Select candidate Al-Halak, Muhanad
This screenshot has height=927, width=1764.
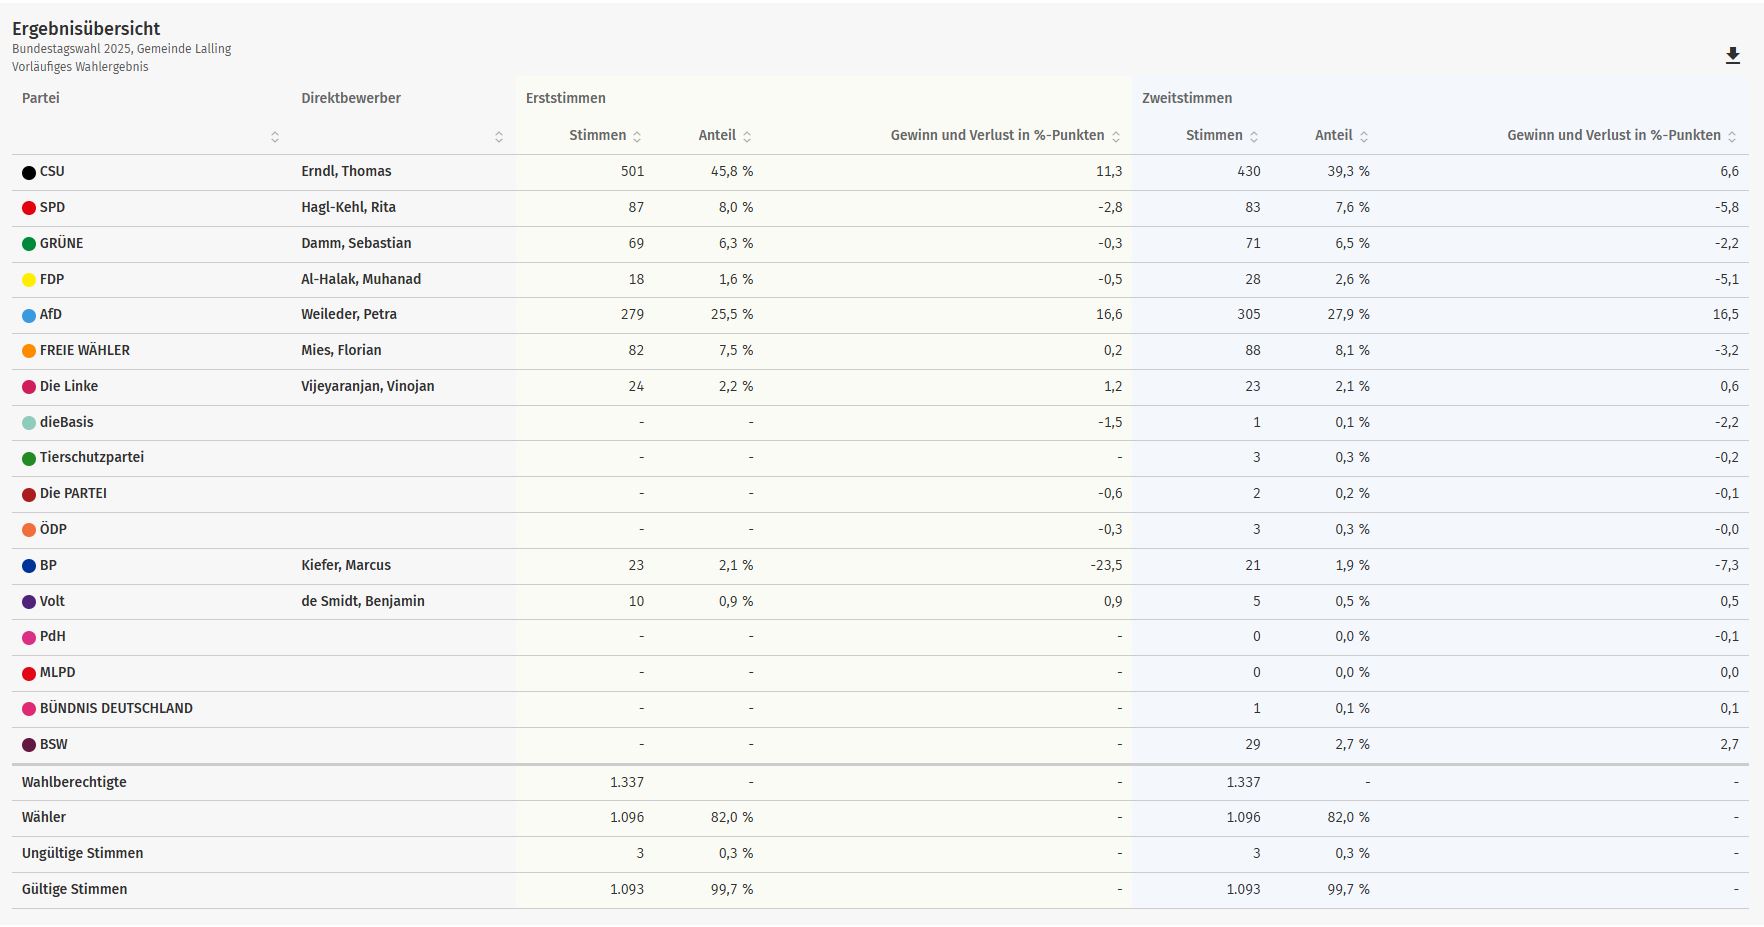point(361,279)
